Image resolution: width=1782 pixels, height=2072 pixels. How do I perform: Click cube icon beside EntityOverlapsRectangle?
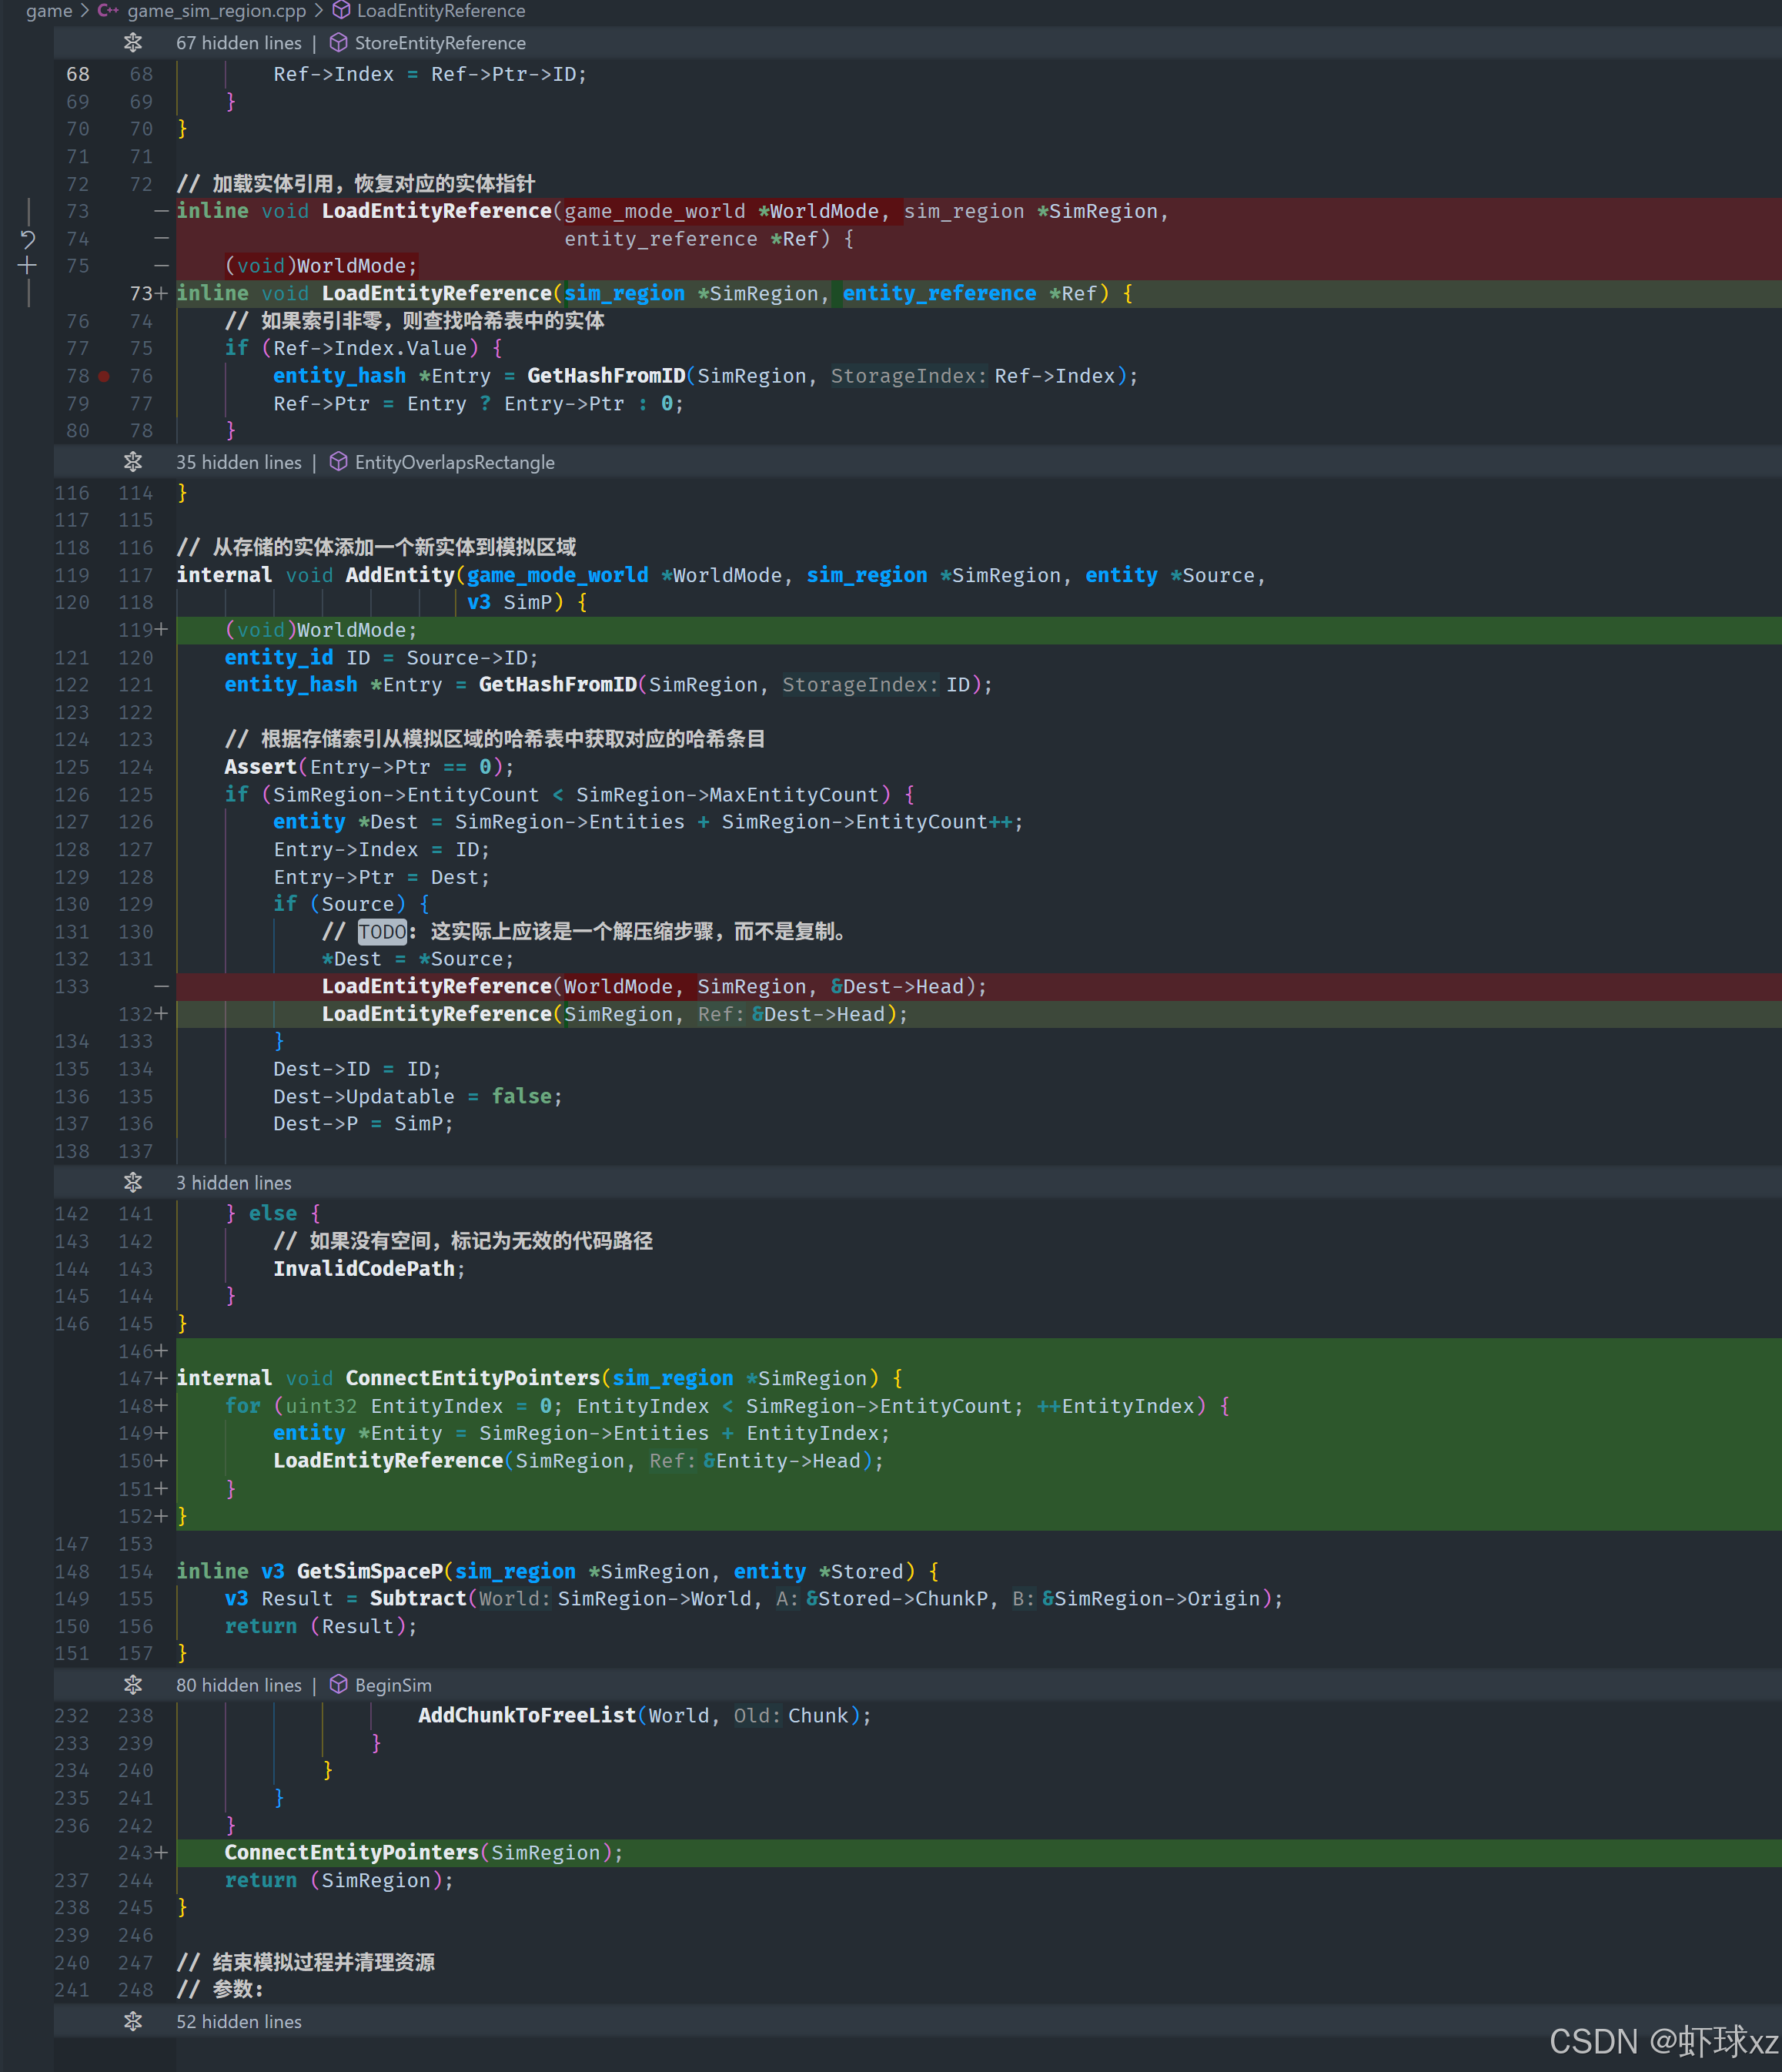(x=339, y=462)
